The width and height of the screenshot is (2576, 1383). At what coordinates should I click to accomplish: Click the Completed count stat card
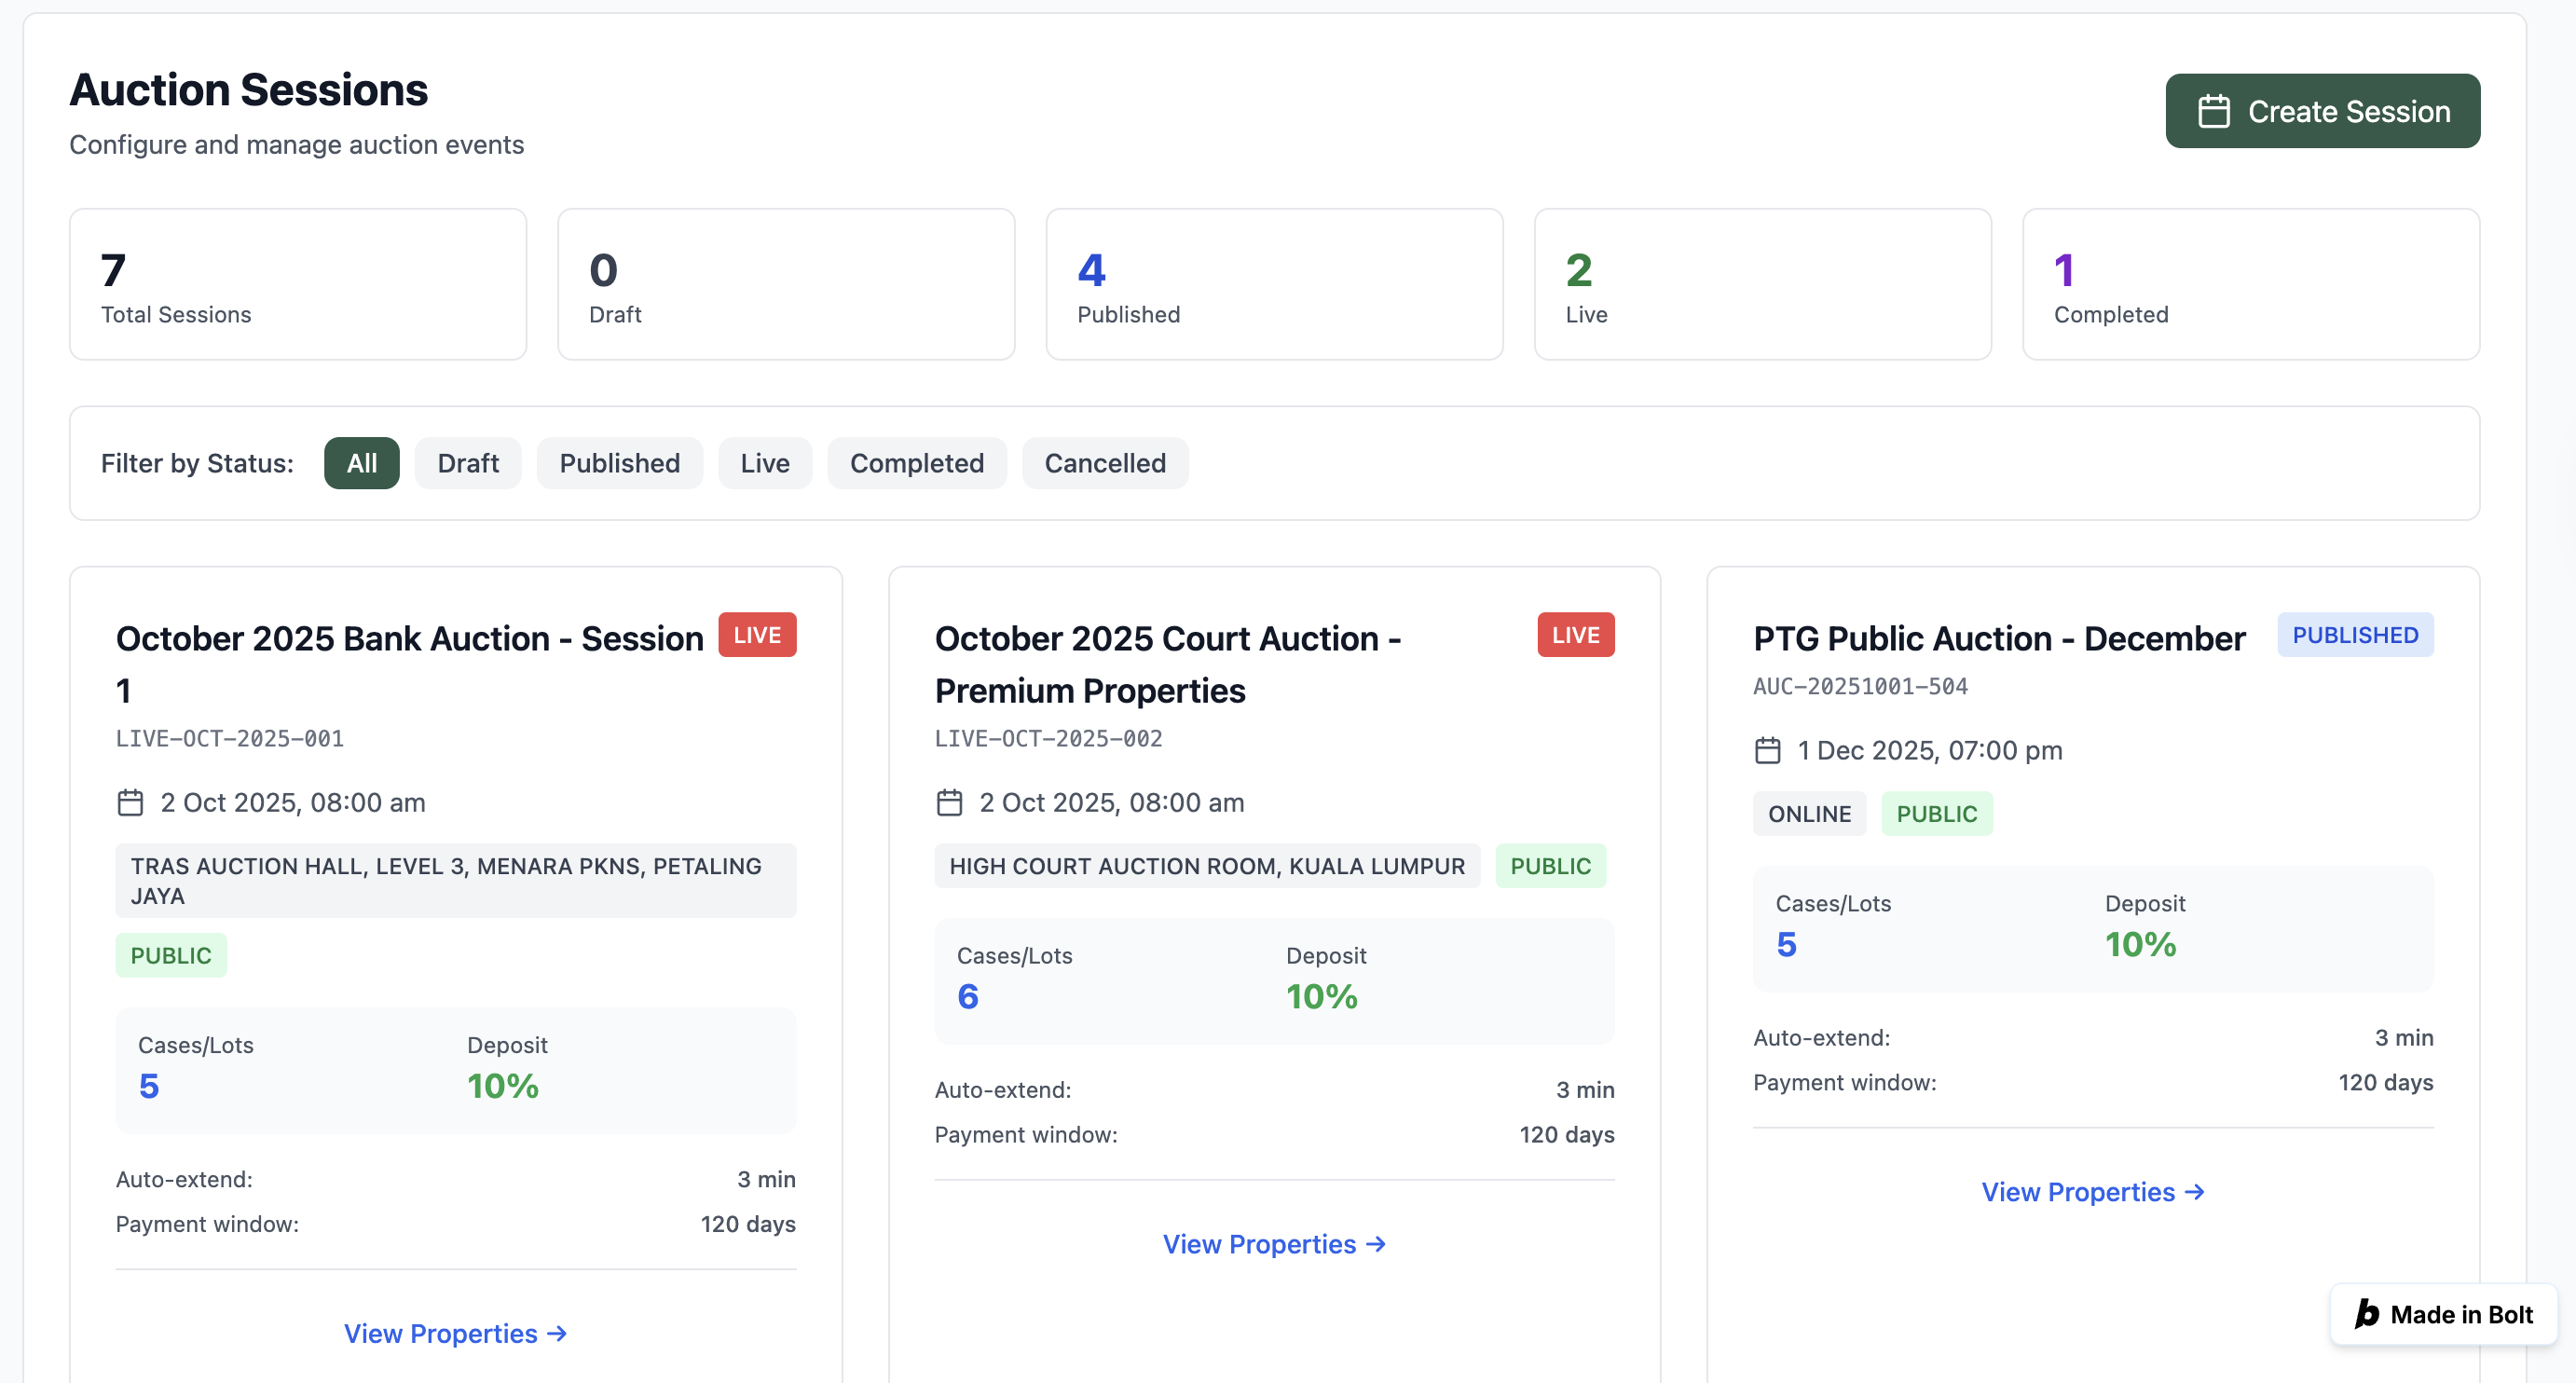click(x=2251, y=284)
